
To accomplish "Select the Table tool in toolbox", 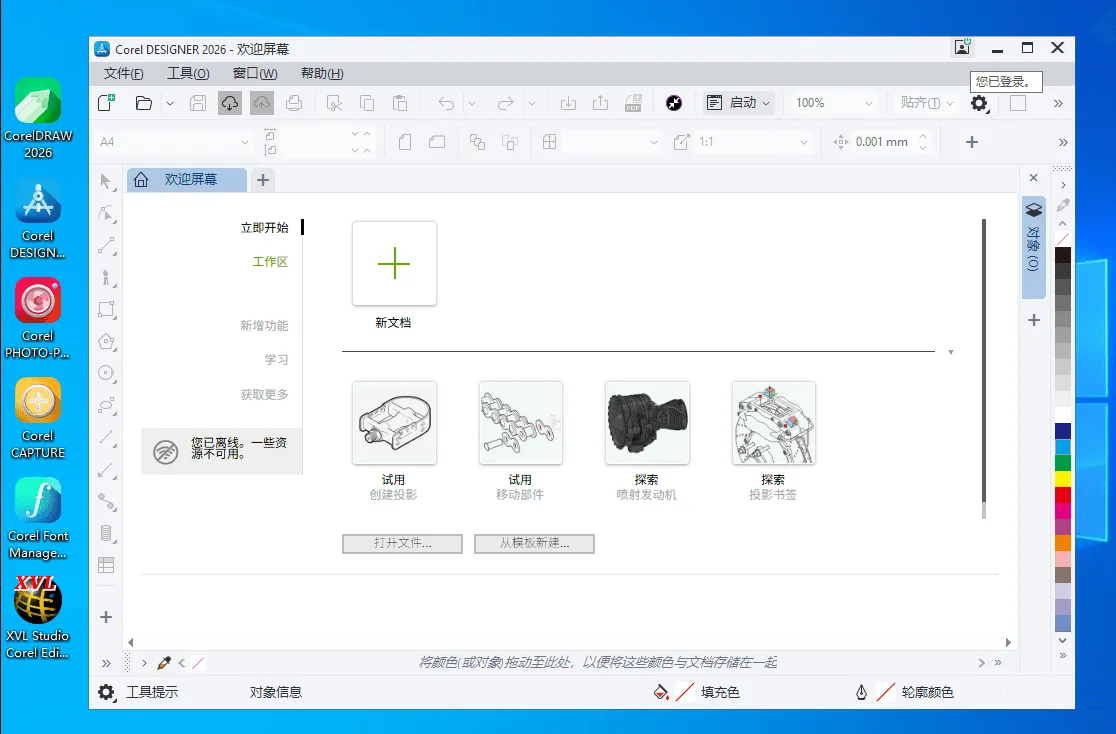I will (106, 565).
